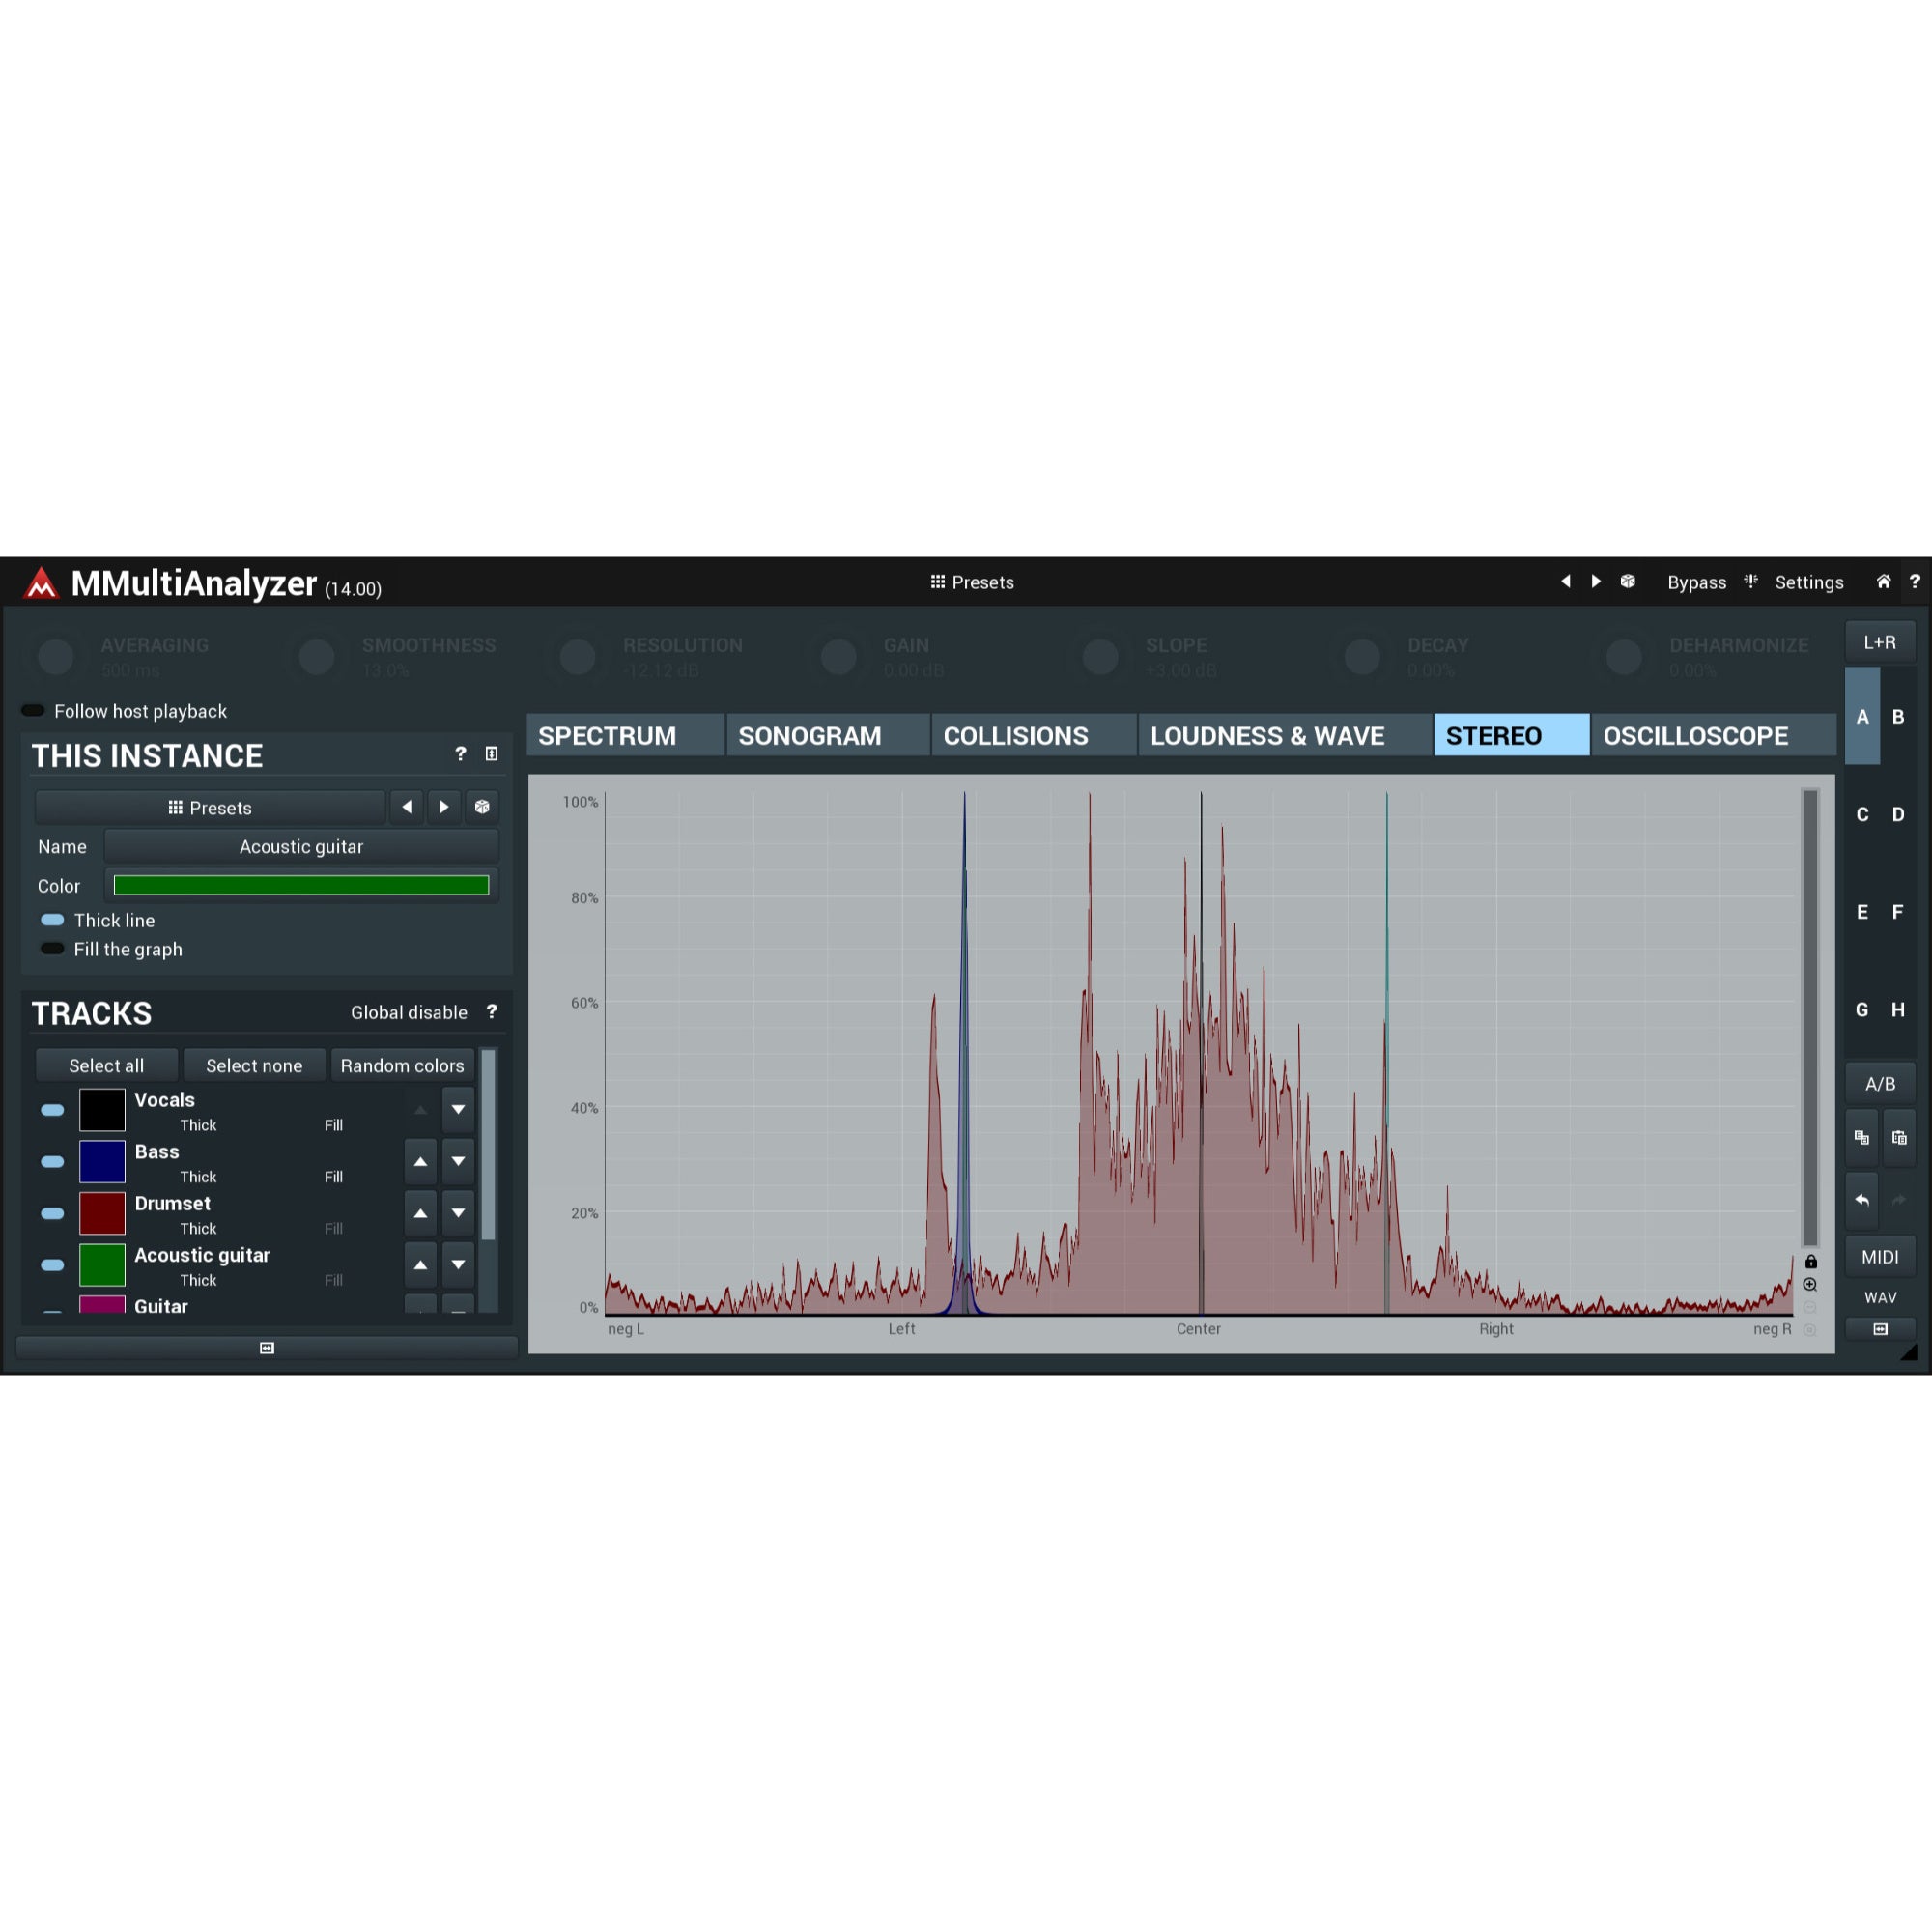Select next This Instance preset

(x=444, y=807)
